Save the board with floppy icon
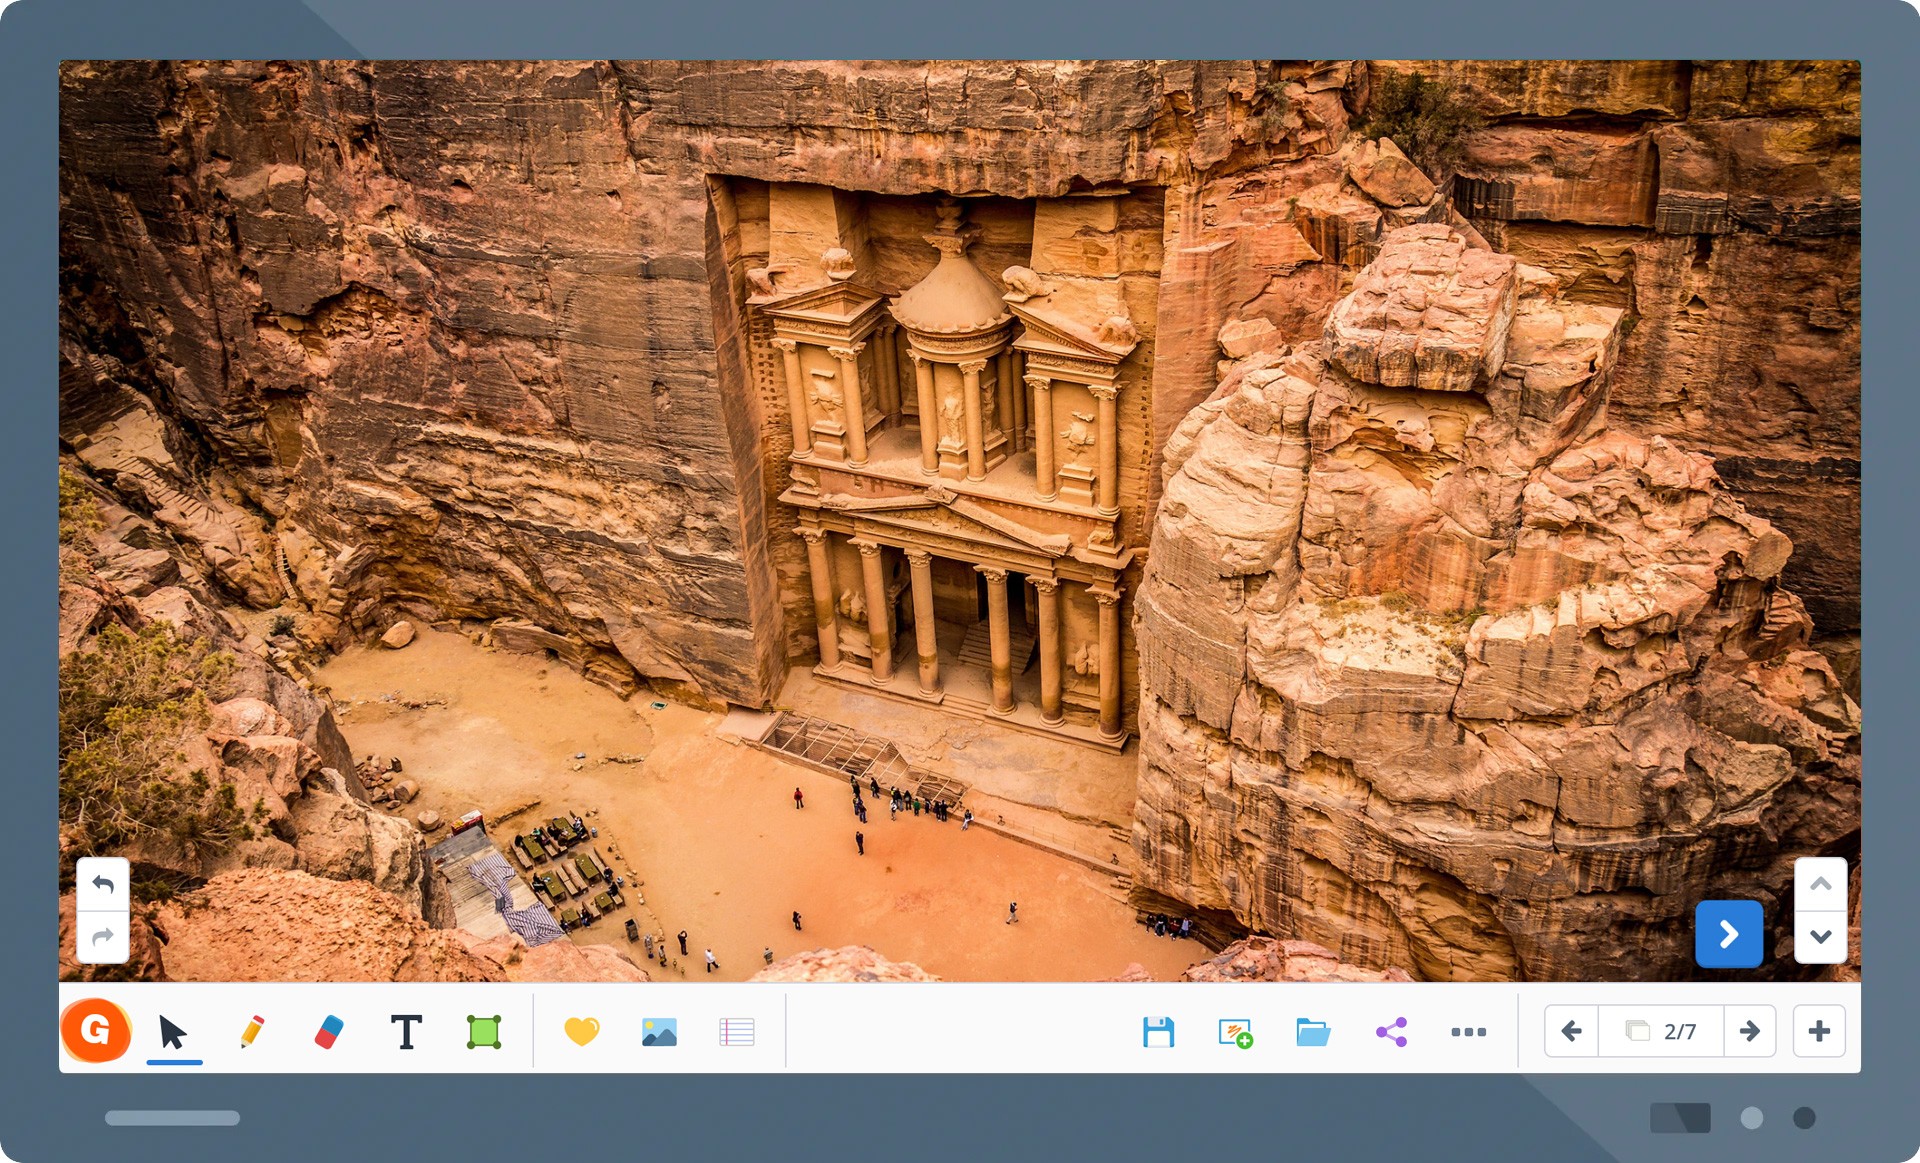The image size is (1920, 1163). 1158,1031
